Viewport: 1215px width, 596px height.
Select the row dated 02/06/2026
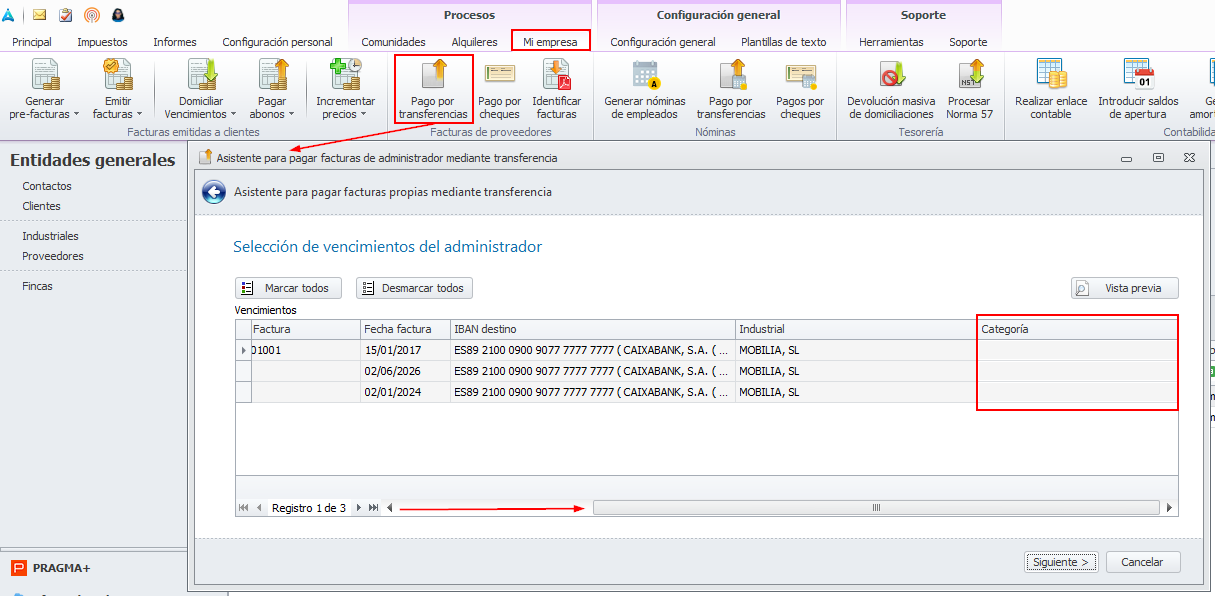click(x=706, y=371)
